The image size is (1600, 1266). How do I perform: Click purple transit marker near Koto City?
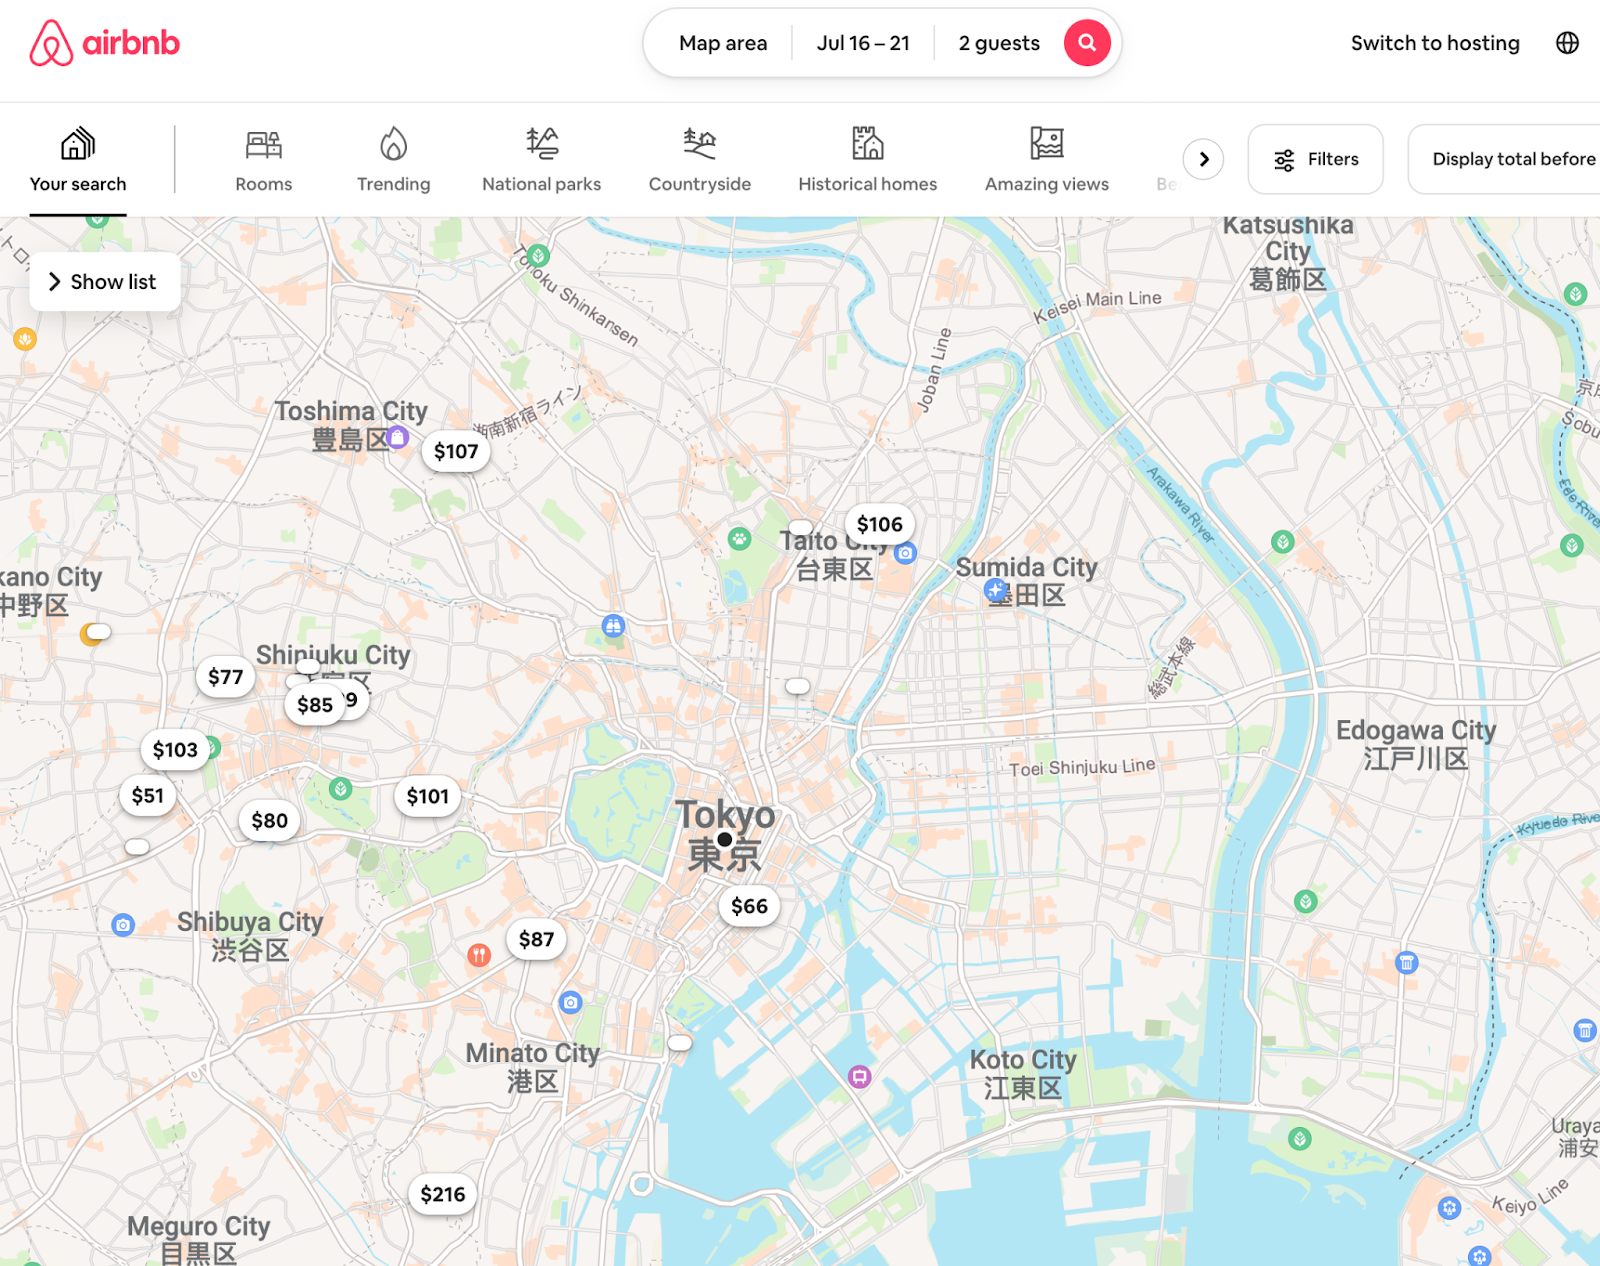(x=859, y=1077)
